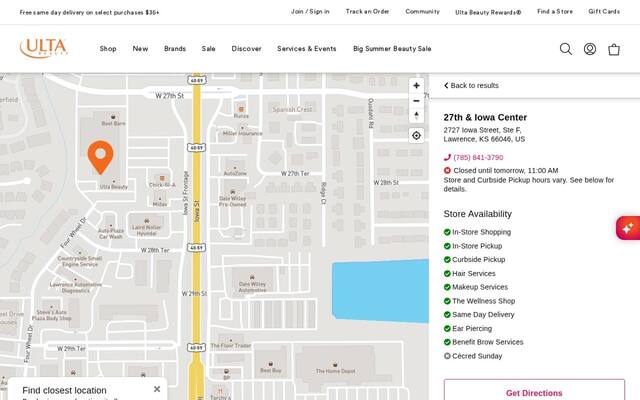Click the AutoZone map marker
This screenshot has height=400, width=640.
(x=235, y=168)
